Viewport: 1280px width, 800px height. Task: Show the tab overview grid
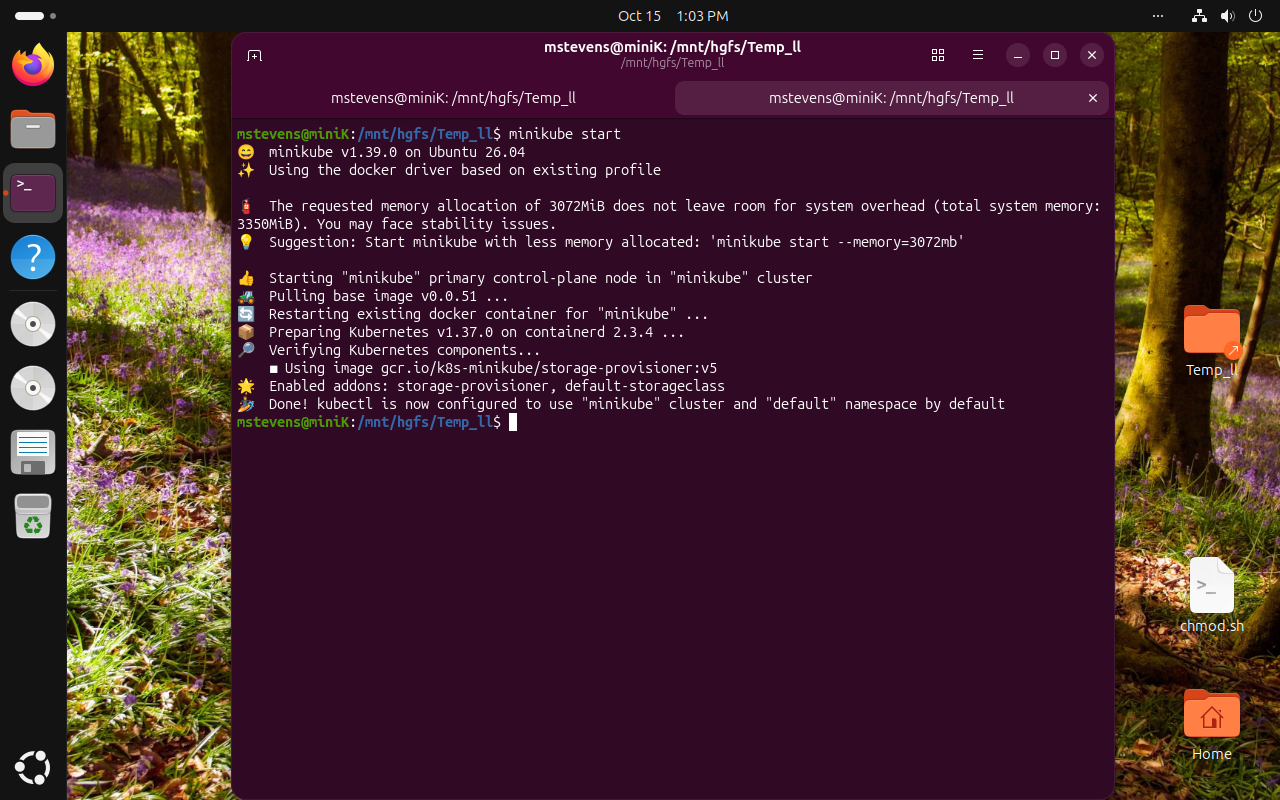pyautogui.click(x=938, y=55)
